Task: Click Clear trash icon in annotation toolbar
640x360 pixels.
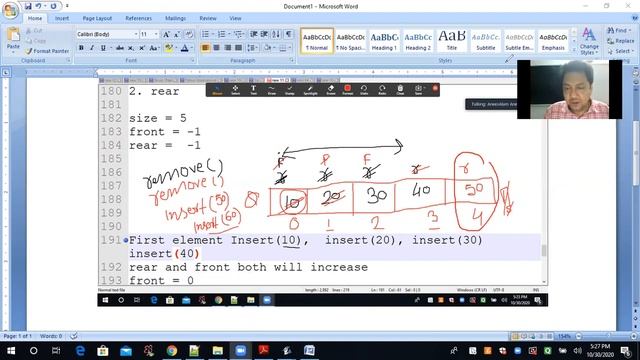Action: 400,90
